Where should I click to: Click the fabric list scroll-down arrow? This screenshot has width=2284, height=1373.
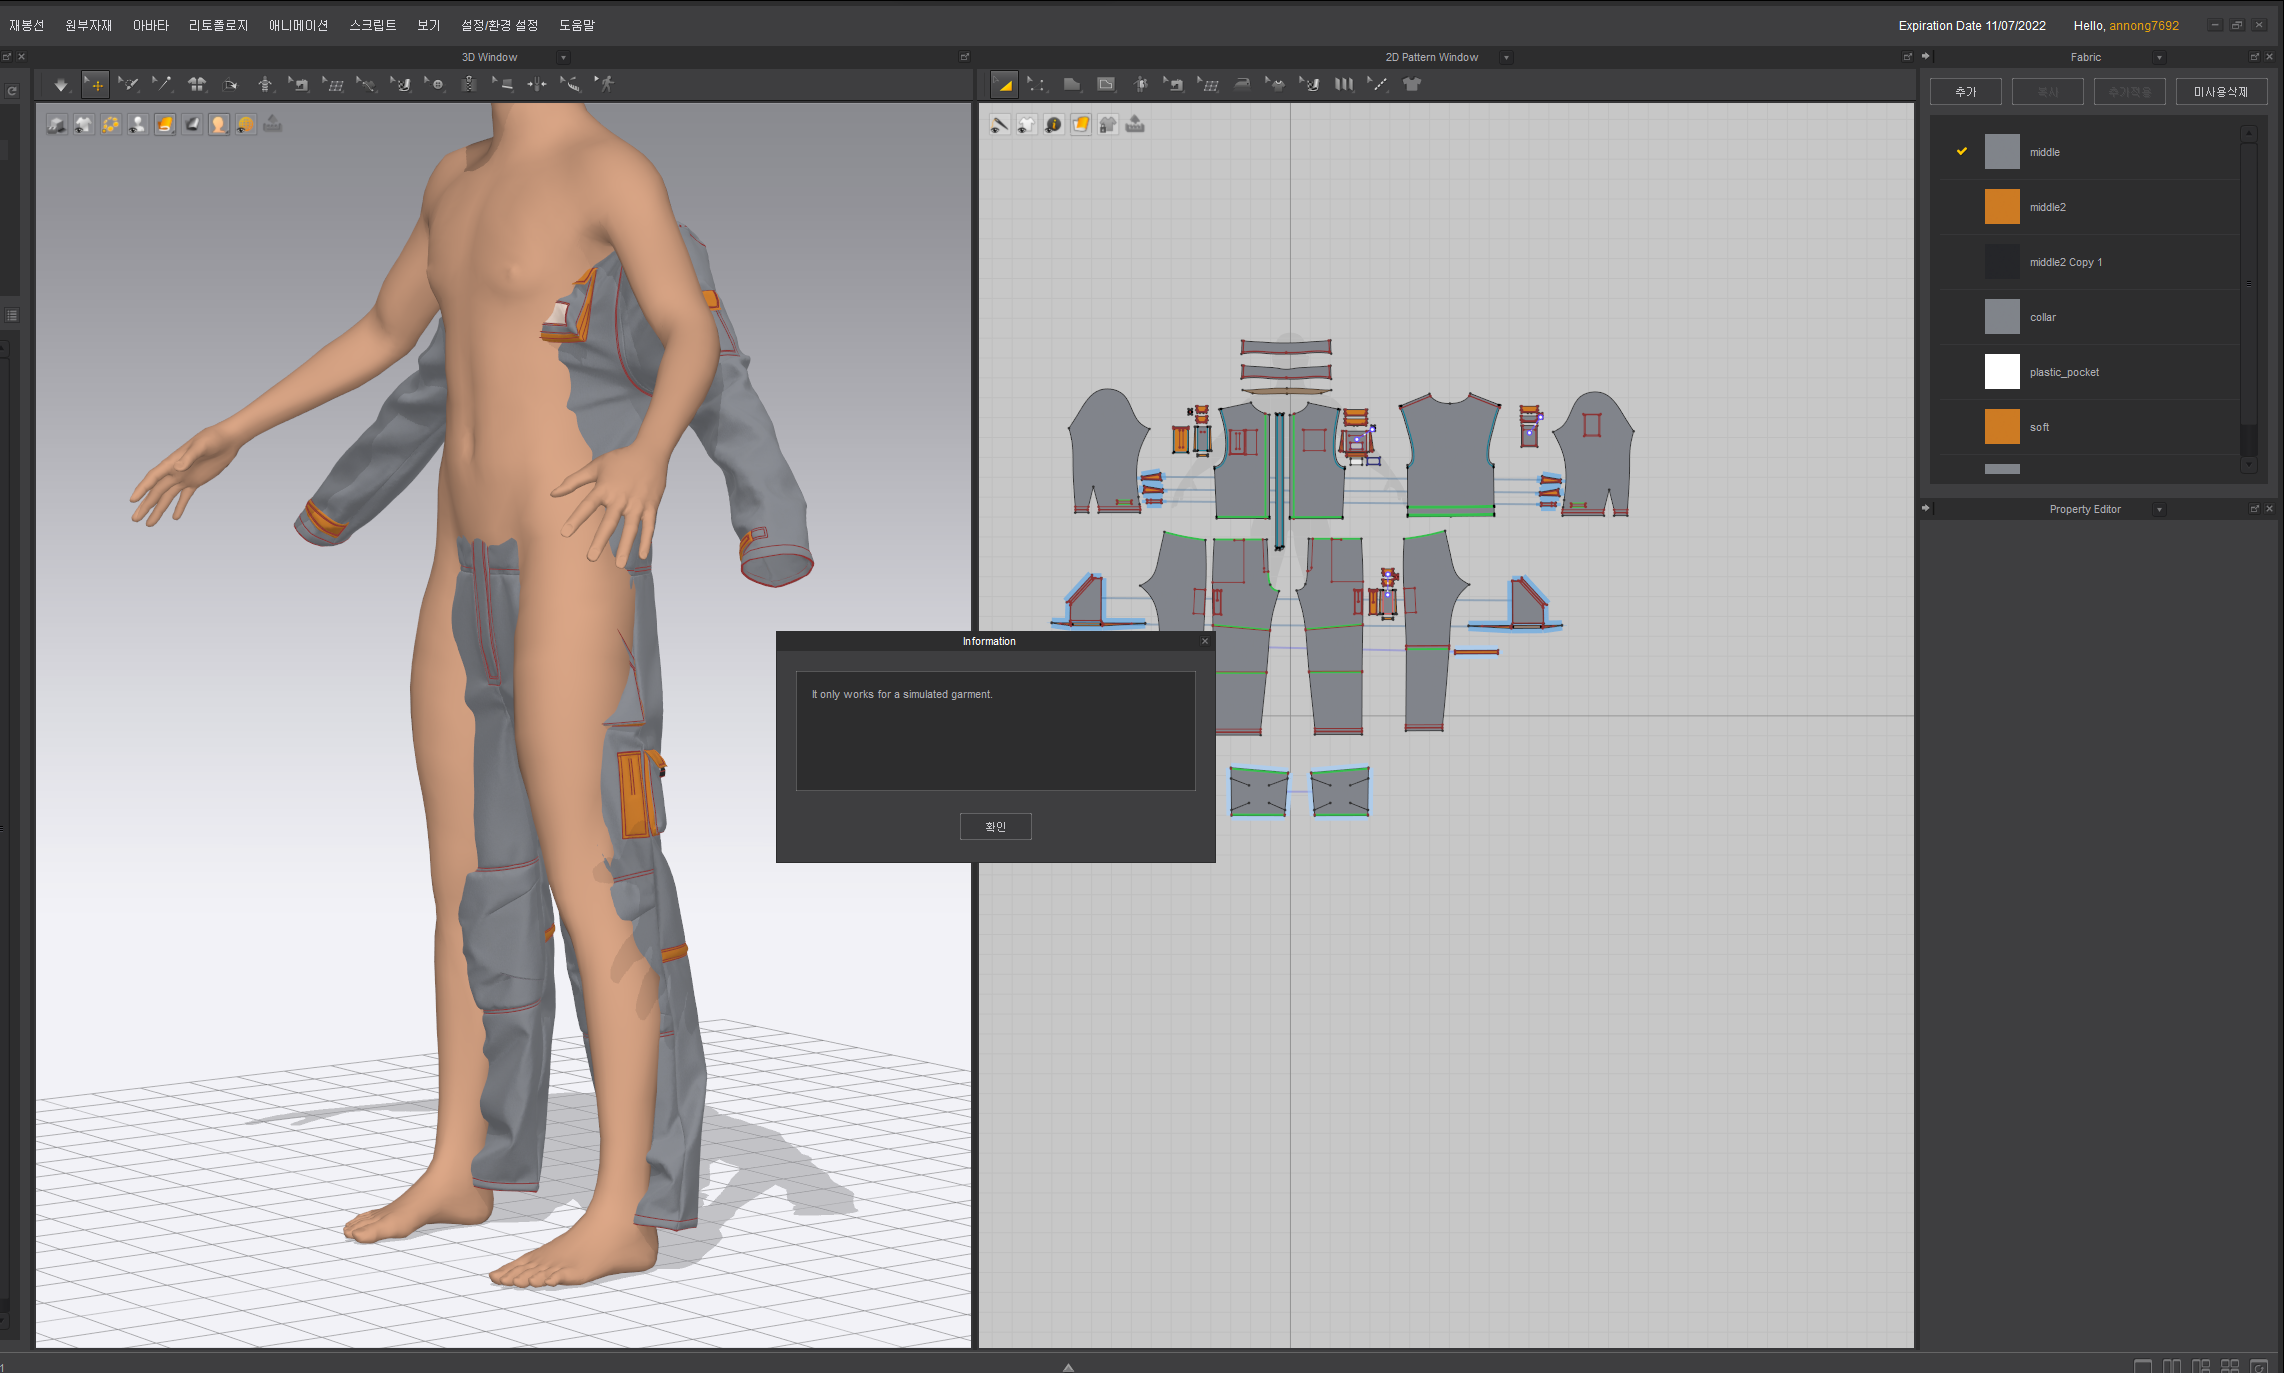tap(2249, 464)
